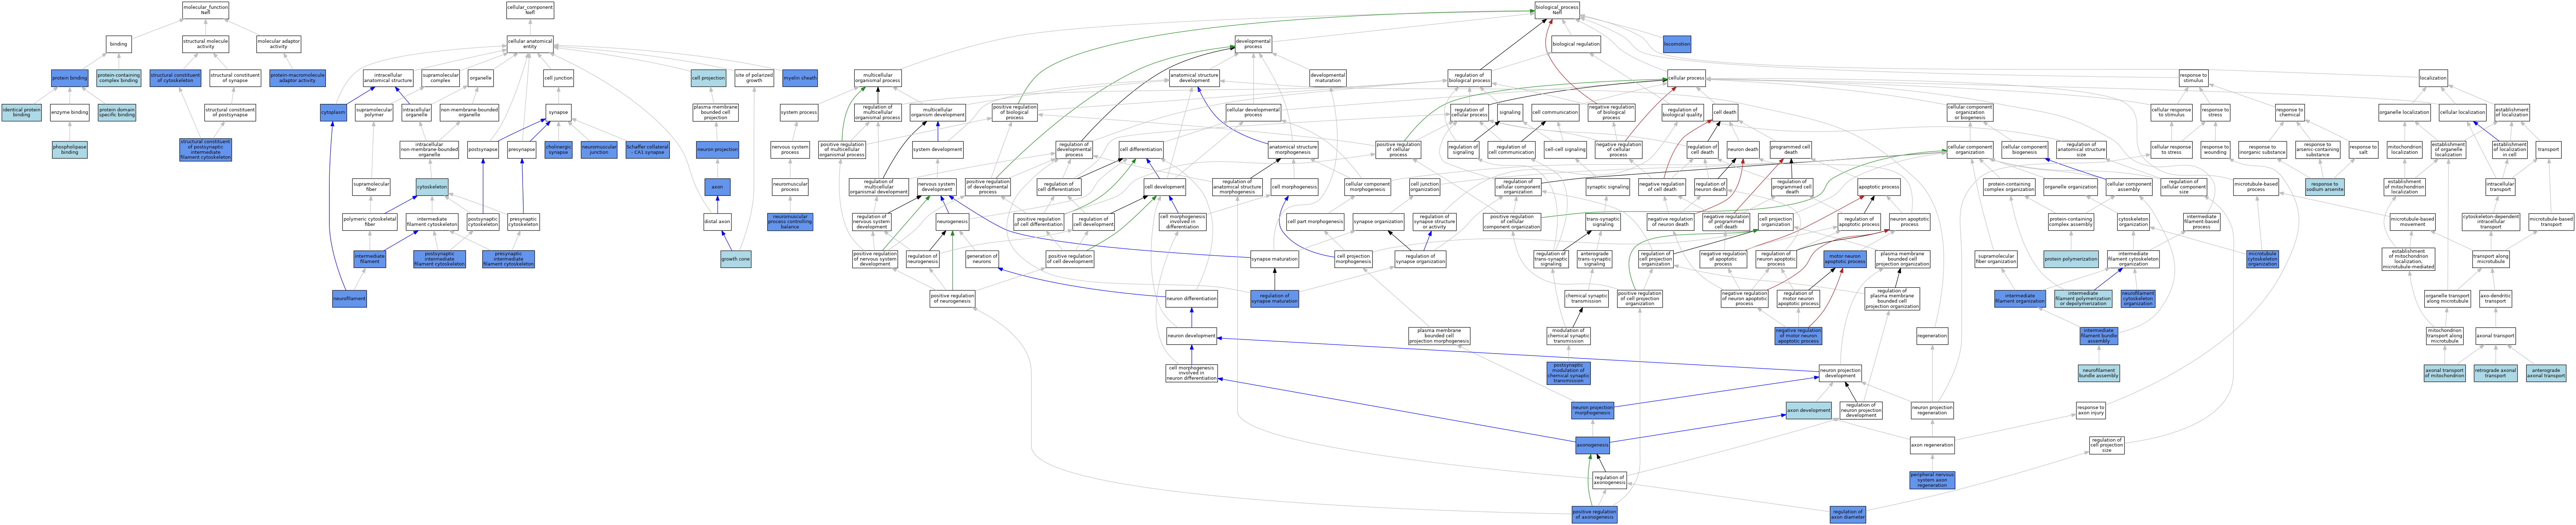The height and width of the screenshot is (525, 2576).
Task: Click the 'axonogenesis' blue node
Action: [1592, 445]
